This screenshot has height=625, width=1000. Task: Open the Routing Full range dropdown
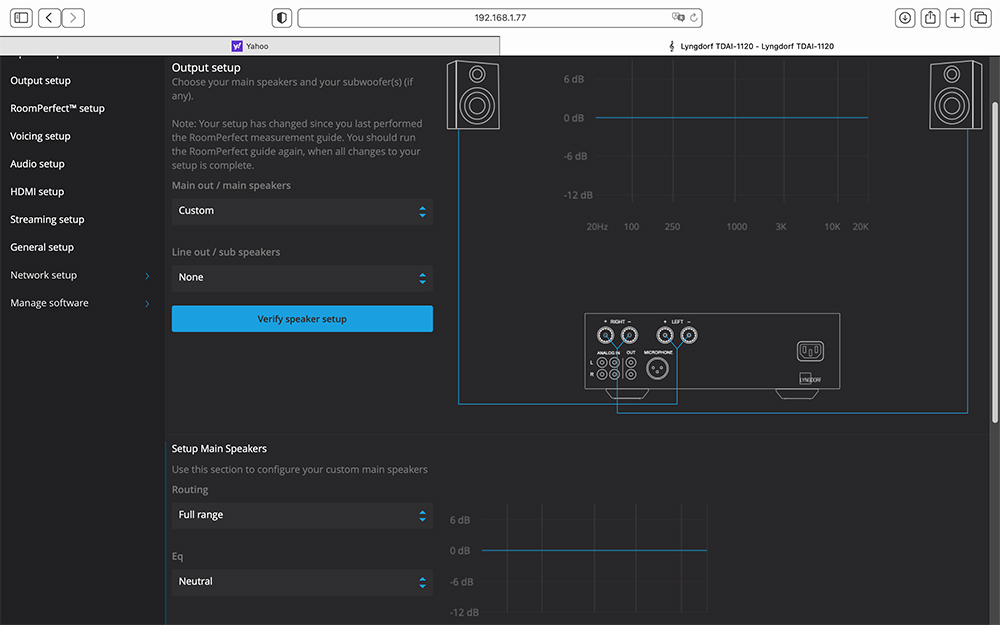click(302, 515)
